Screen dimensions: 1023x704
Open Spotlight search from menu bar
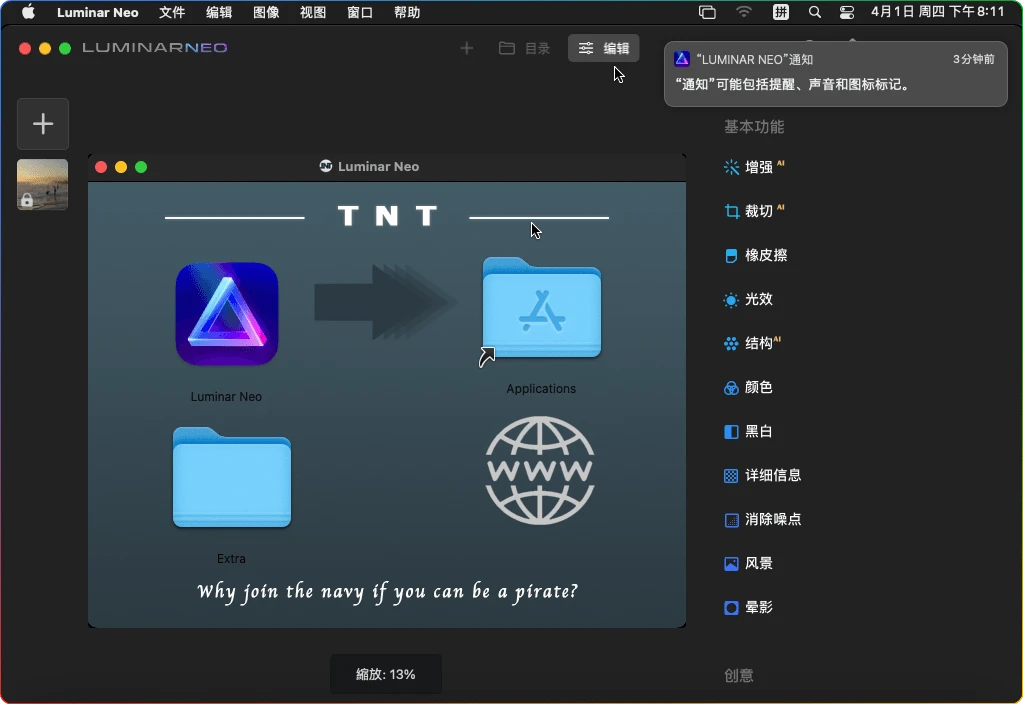[x=814, y=12]
